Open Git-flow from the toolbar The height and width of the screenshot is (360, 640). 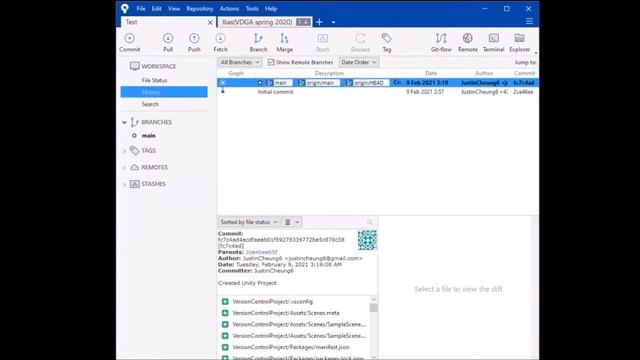[x=441, y=42]
